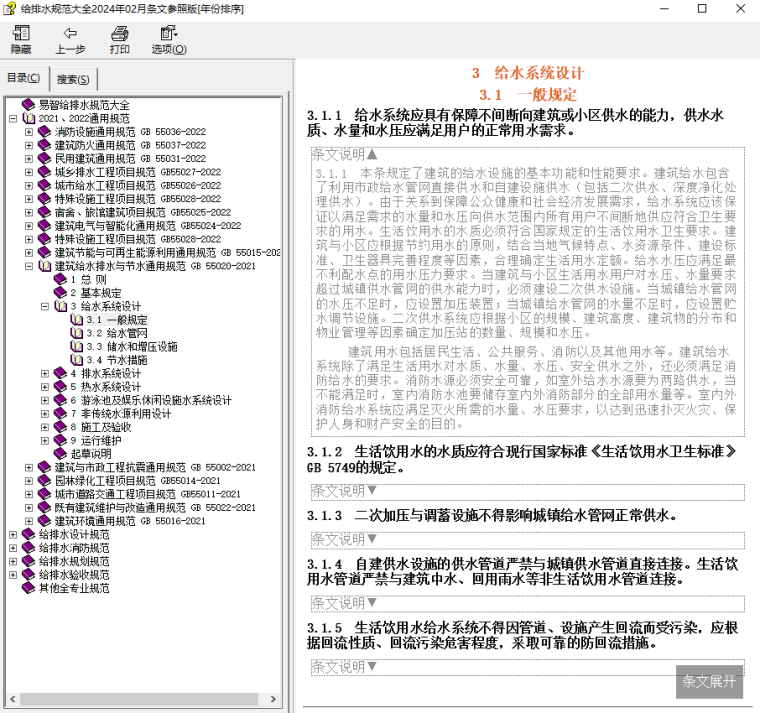This screenshot has height=713, width=760.
Task: Go back with the 上一步 icon
Action: 70,40
